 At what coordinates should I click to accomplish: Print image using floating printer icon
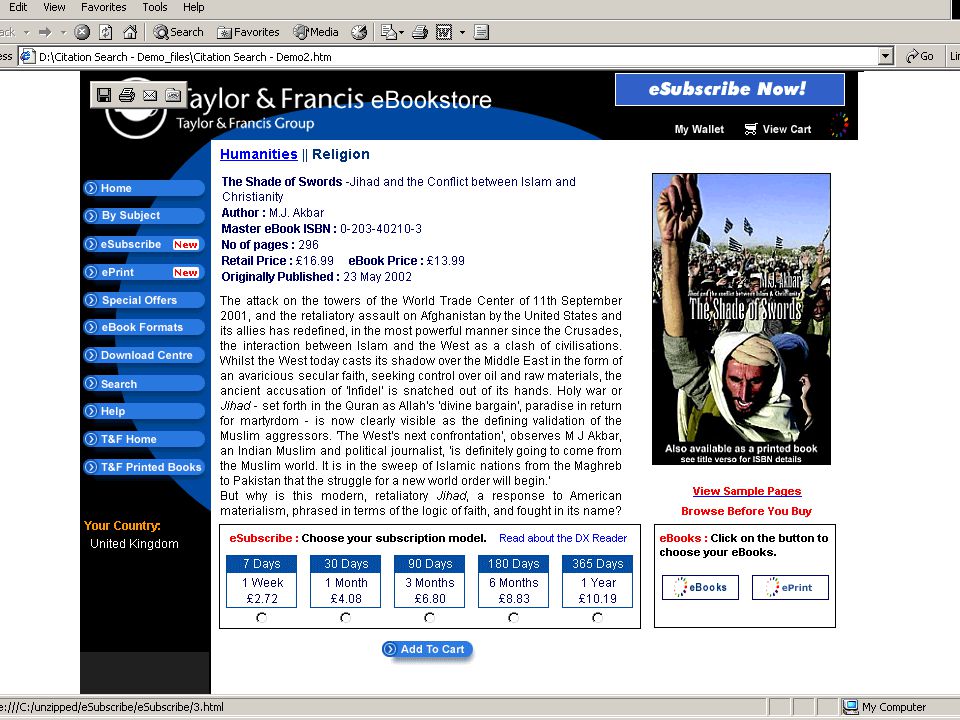point(127,95)
